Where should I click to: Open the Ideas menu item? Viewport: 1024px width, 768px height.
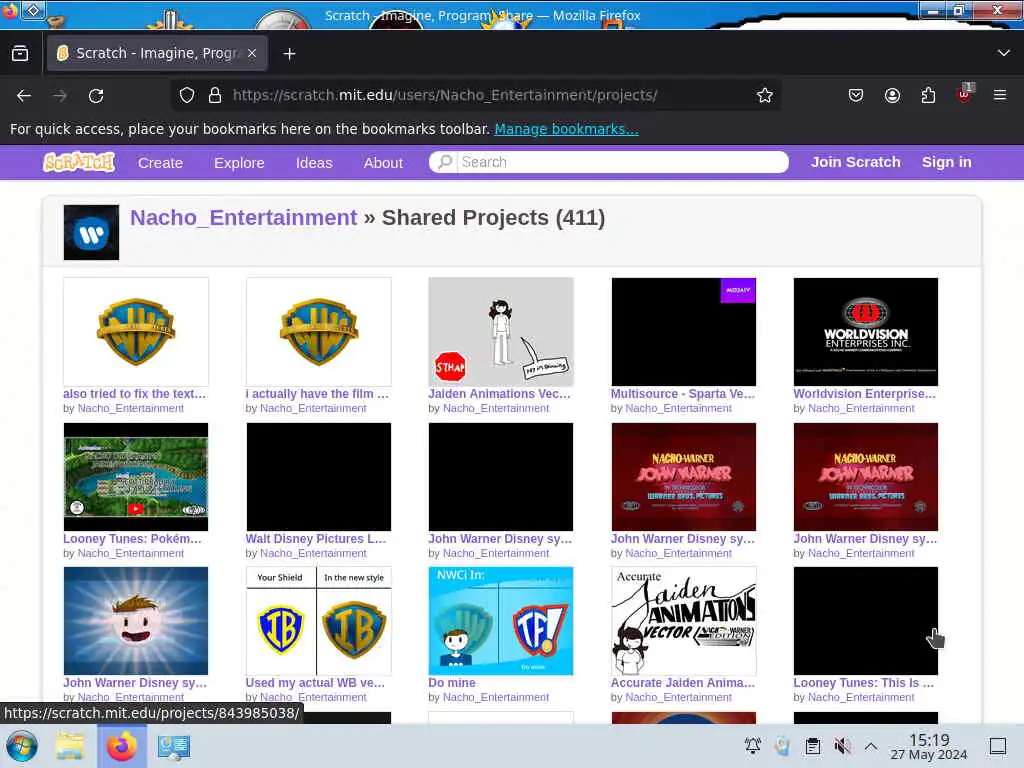tap(314, 163)
